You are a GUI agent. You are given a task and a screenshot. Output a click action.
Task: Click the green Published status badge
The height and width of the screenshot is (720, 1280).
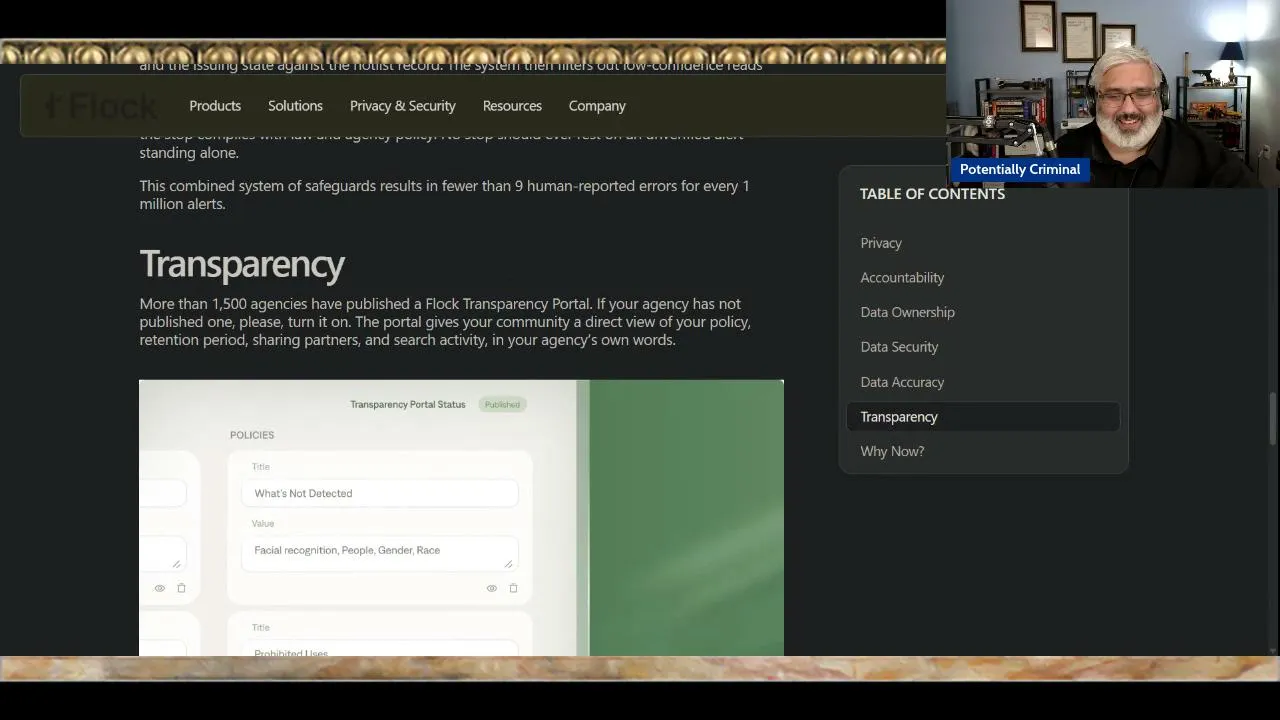tap(502, 405)
